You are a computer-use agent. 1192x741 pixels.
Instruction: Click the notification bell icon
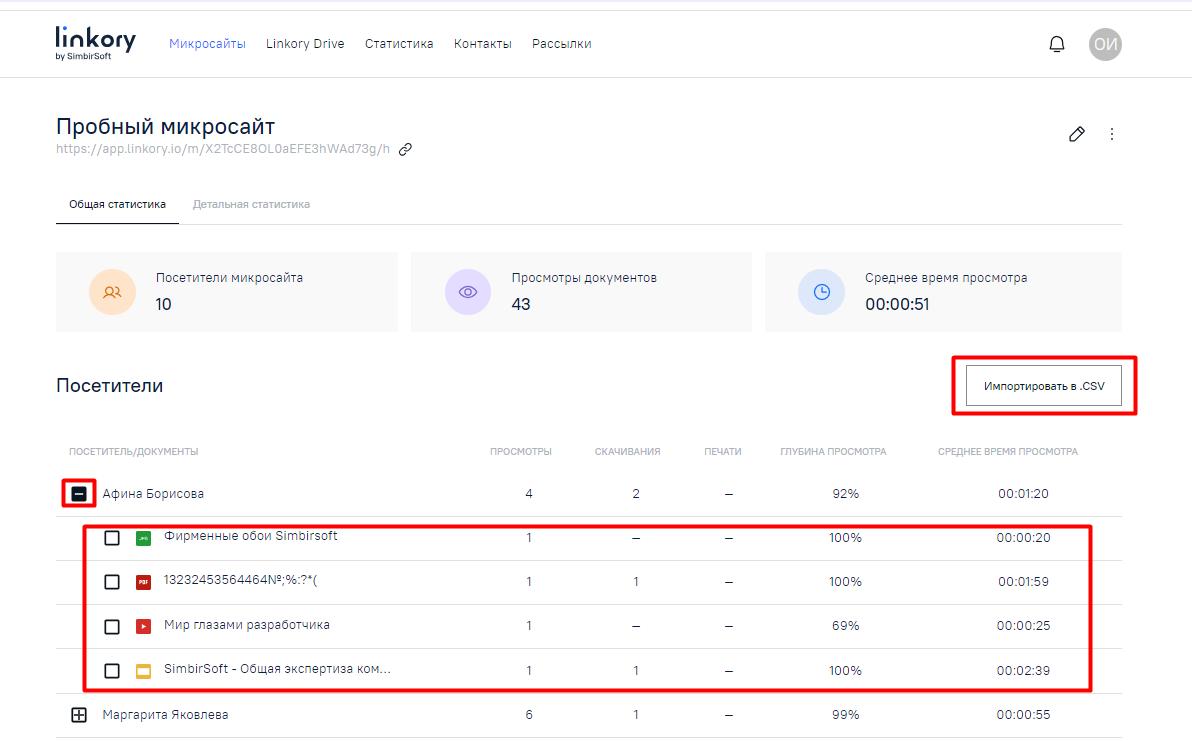click(x=1057, y=43)
